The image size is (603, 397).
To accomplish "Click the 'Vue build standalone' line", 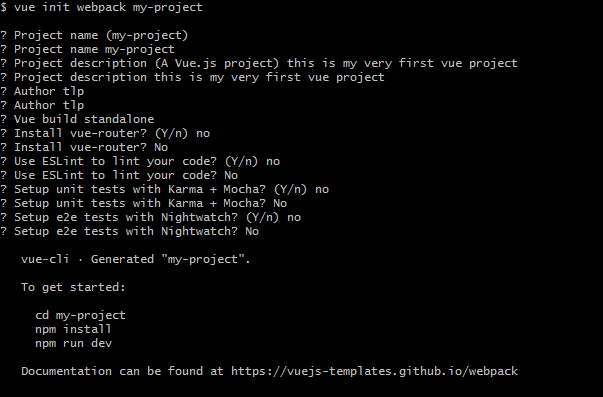I will click(77, 119).
